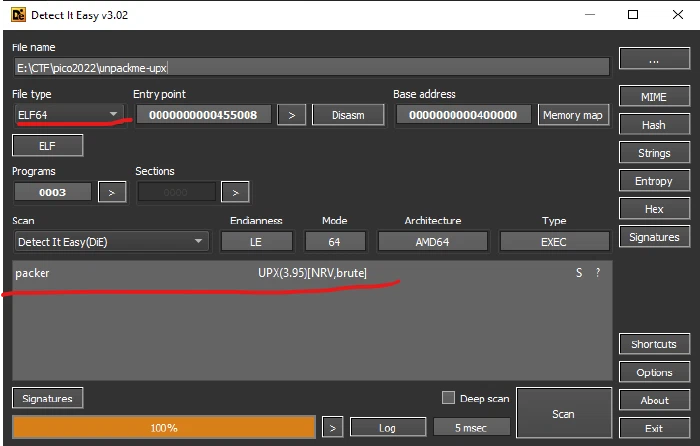
Task: Select the UPX(3.95)[NRV,brute] result text
Action: click(x=312, y=273)
